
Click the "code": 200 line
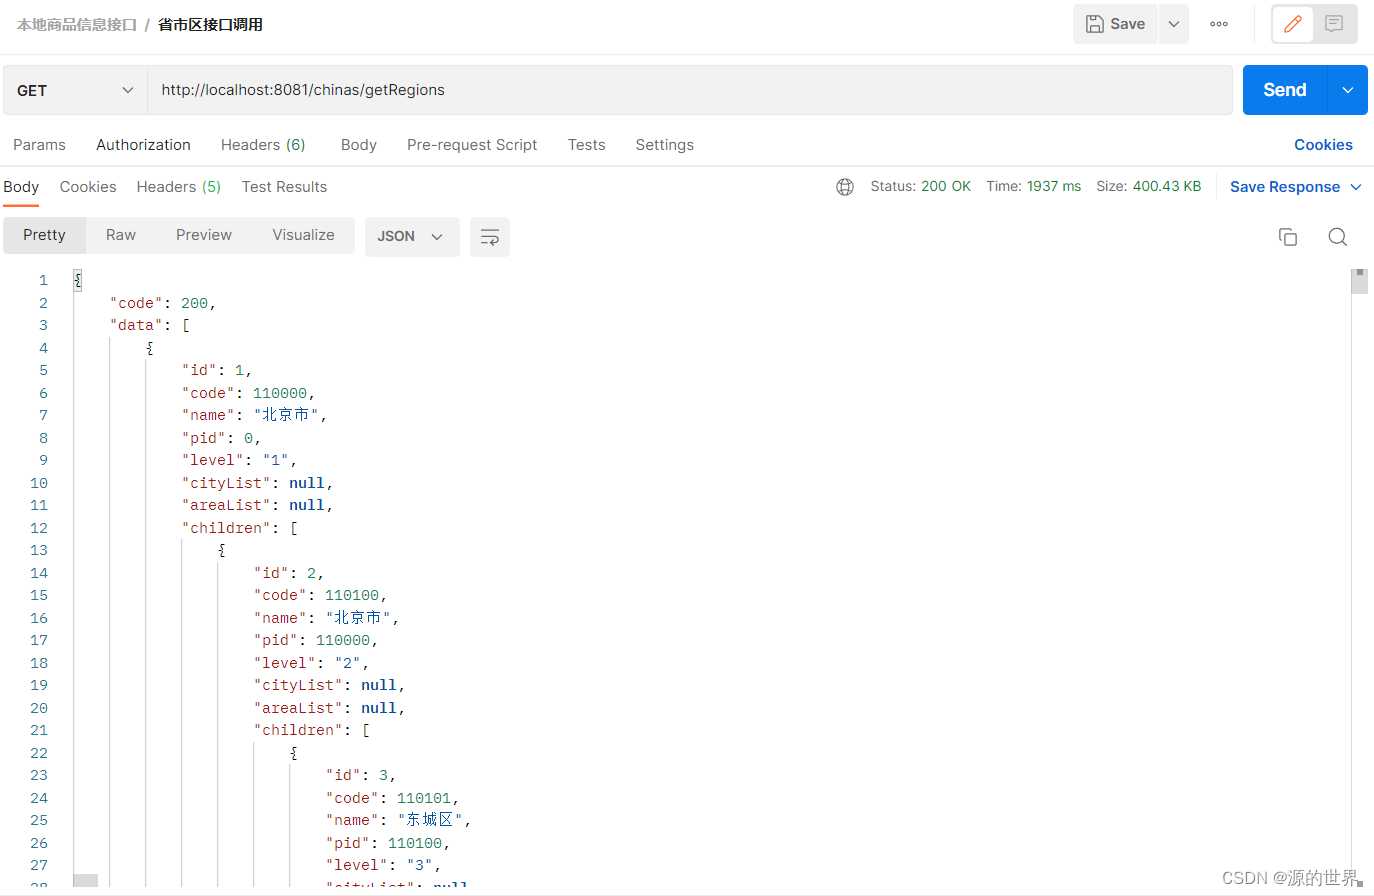(163, 303)
